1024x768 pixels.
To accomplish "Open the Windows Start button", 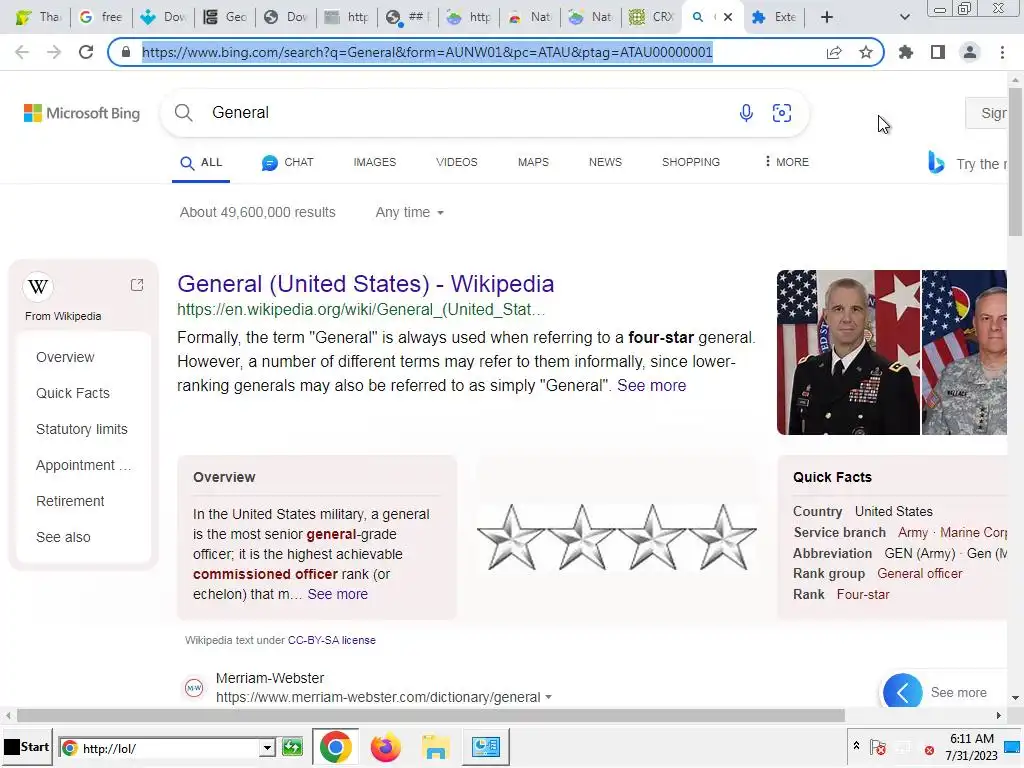I will click(x=26, y=747).
